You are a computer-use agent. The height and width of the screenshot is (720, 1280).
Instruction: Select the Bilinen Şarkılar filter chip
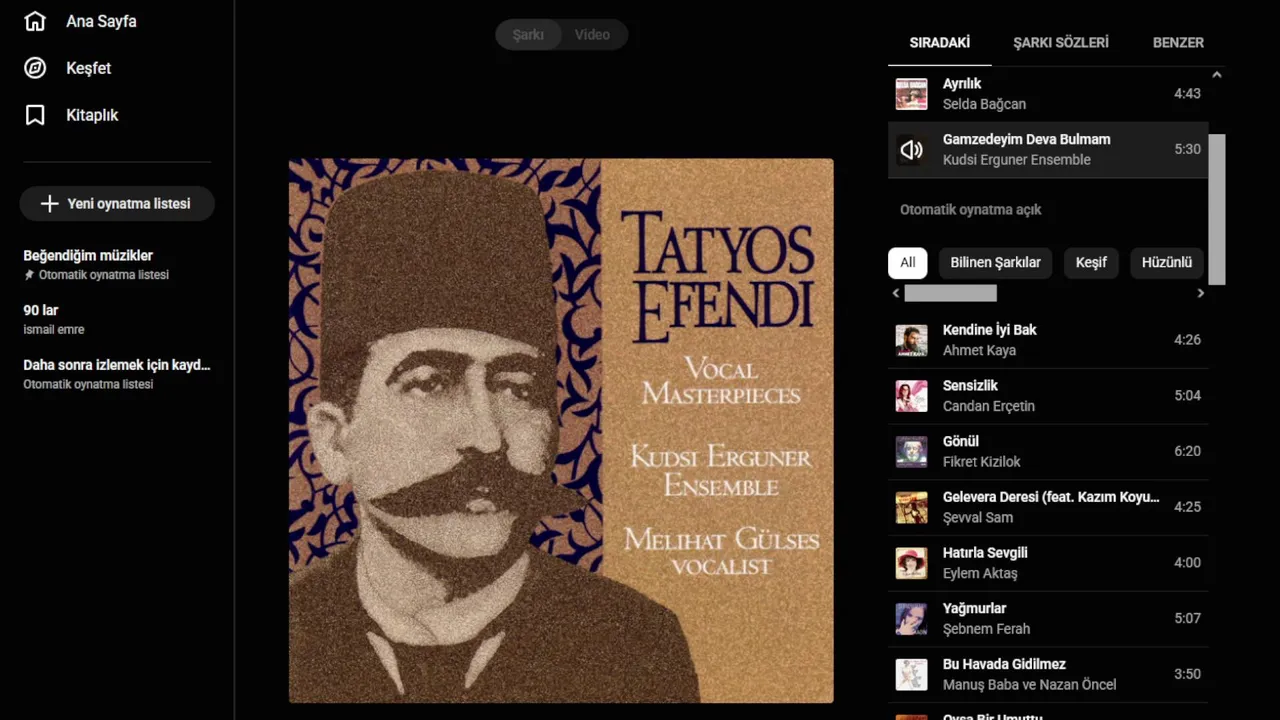995,263
